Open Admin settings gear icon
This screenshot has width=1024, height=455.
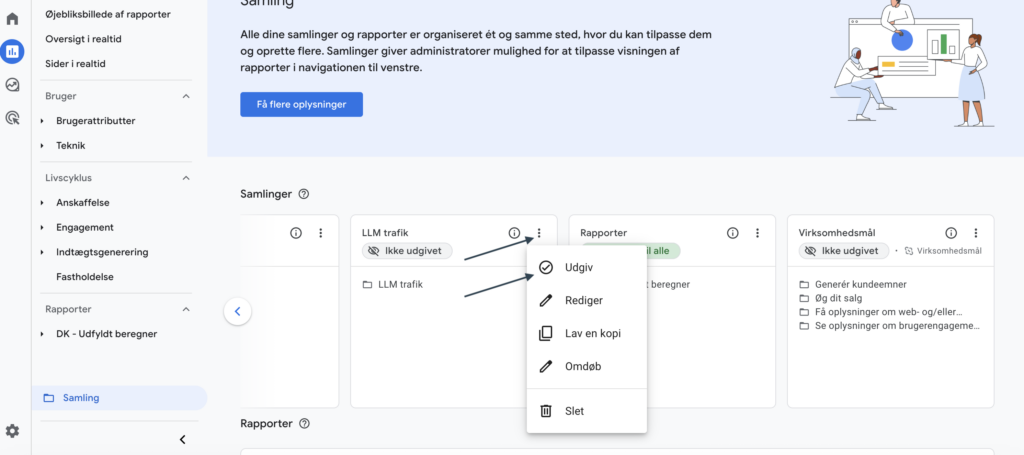12,431
